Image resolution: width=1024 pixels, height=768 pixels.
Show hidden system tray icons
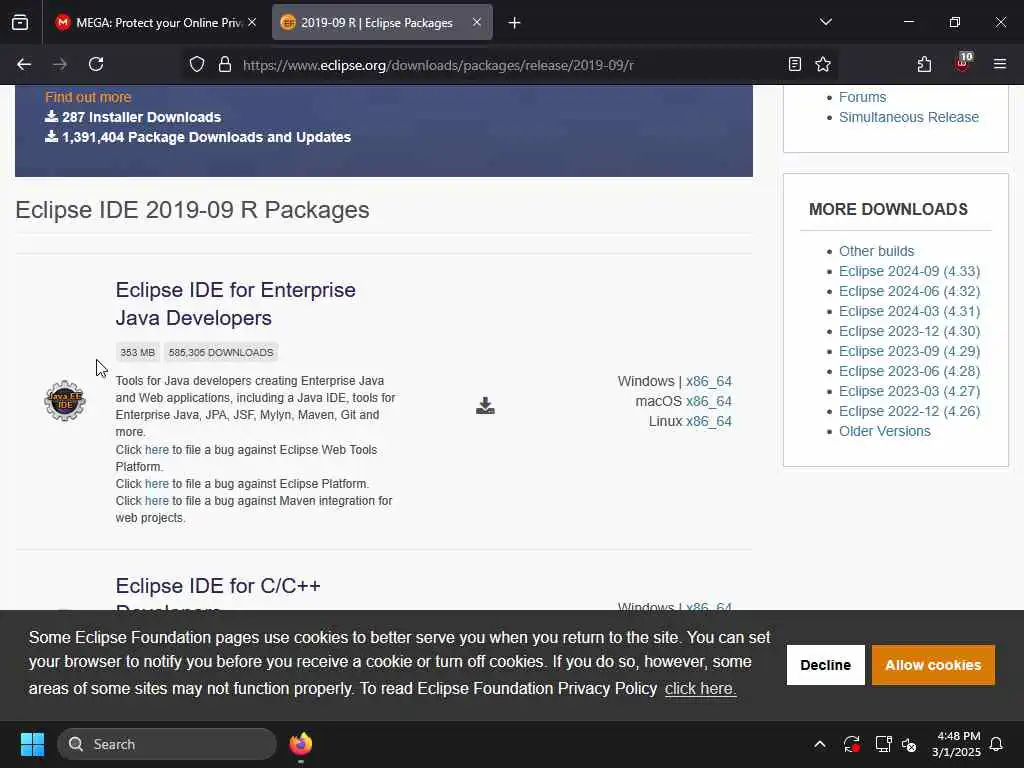820,744
